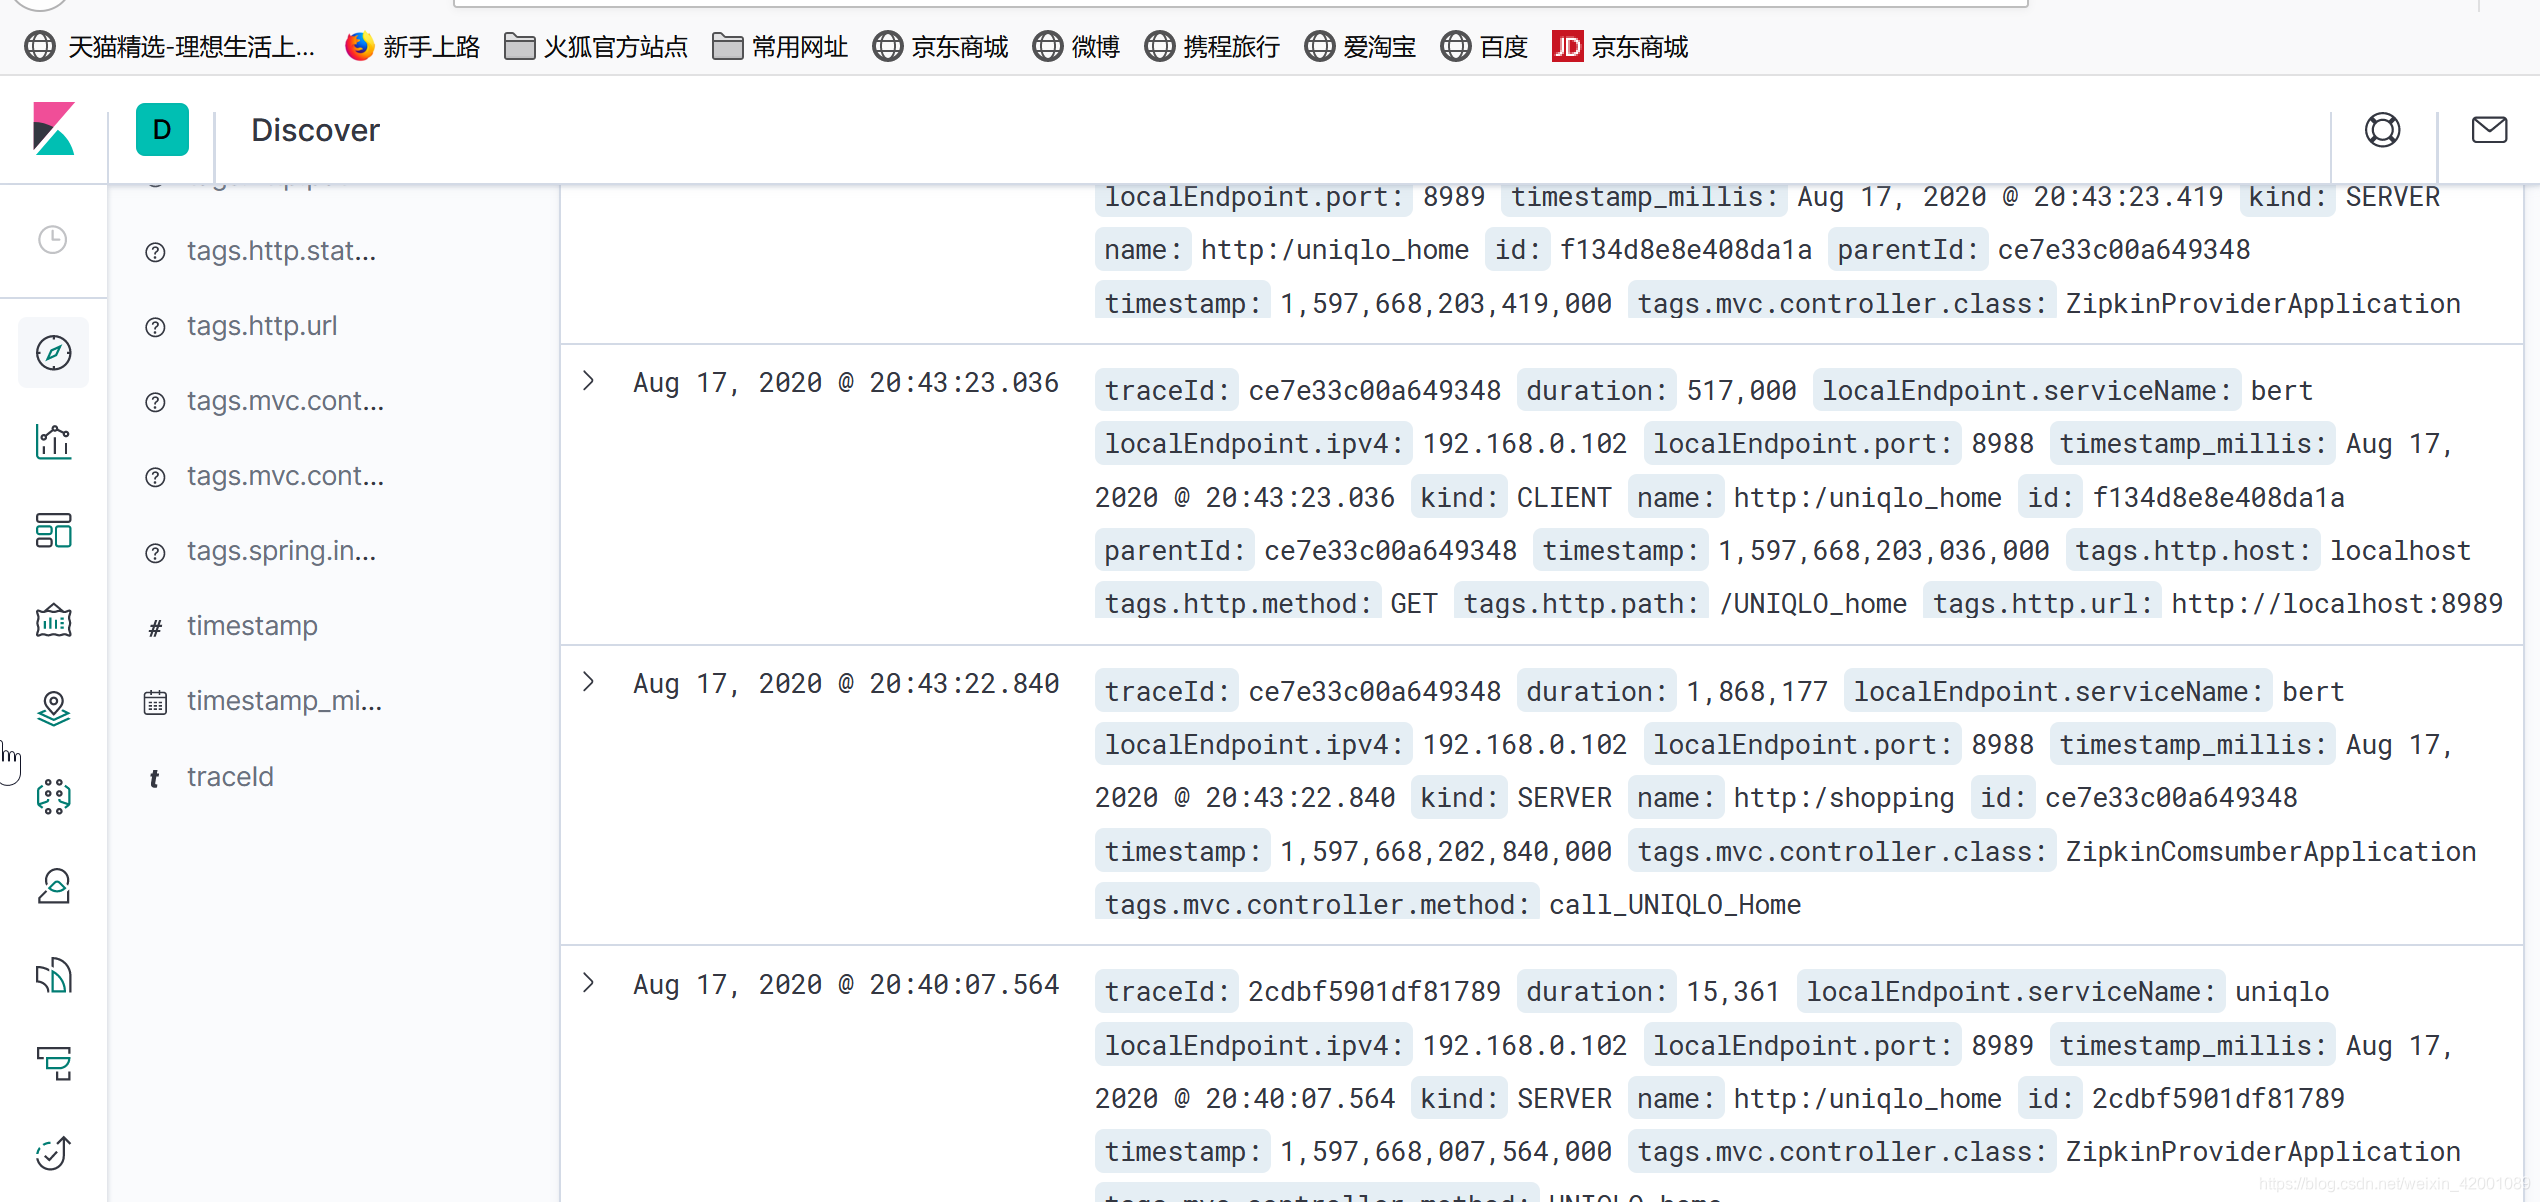The height and width of the screenshot is (1202, 2540).
Task: Click the serviceName value uniqlo
Action: [x=2282, y=992]
